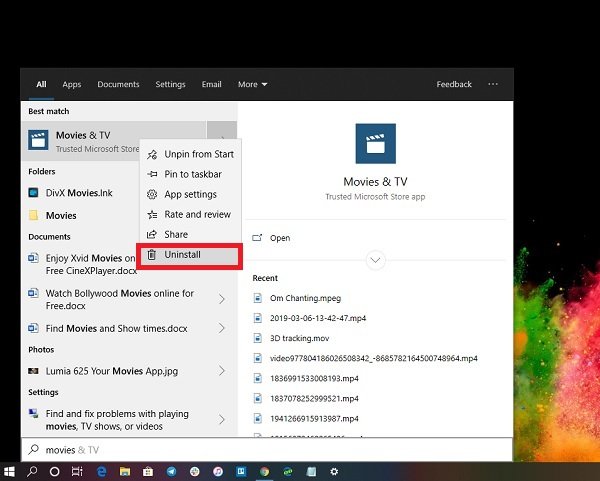Click thumbnail icon of Lumia 625 photo
The width and height of the screenshot is (600, 481).
[33, 371]
